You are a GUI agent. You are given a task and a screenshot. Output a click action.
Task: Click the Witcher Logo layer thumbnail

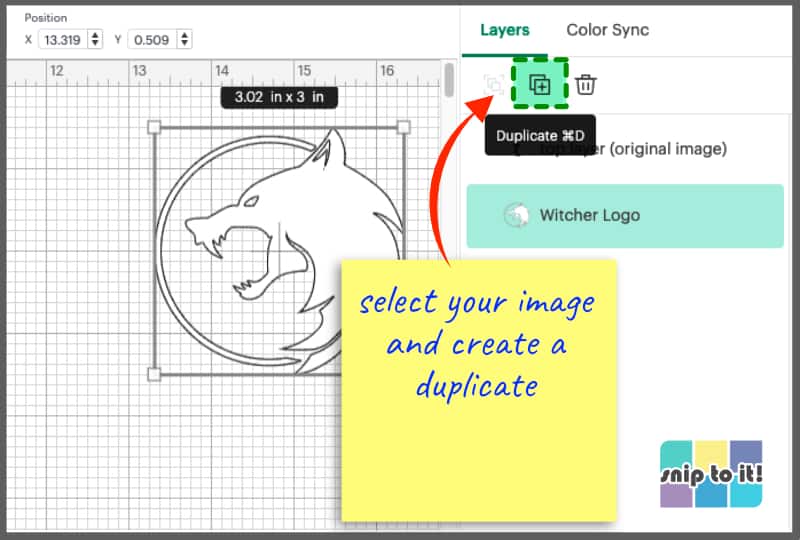click(516, 215)
